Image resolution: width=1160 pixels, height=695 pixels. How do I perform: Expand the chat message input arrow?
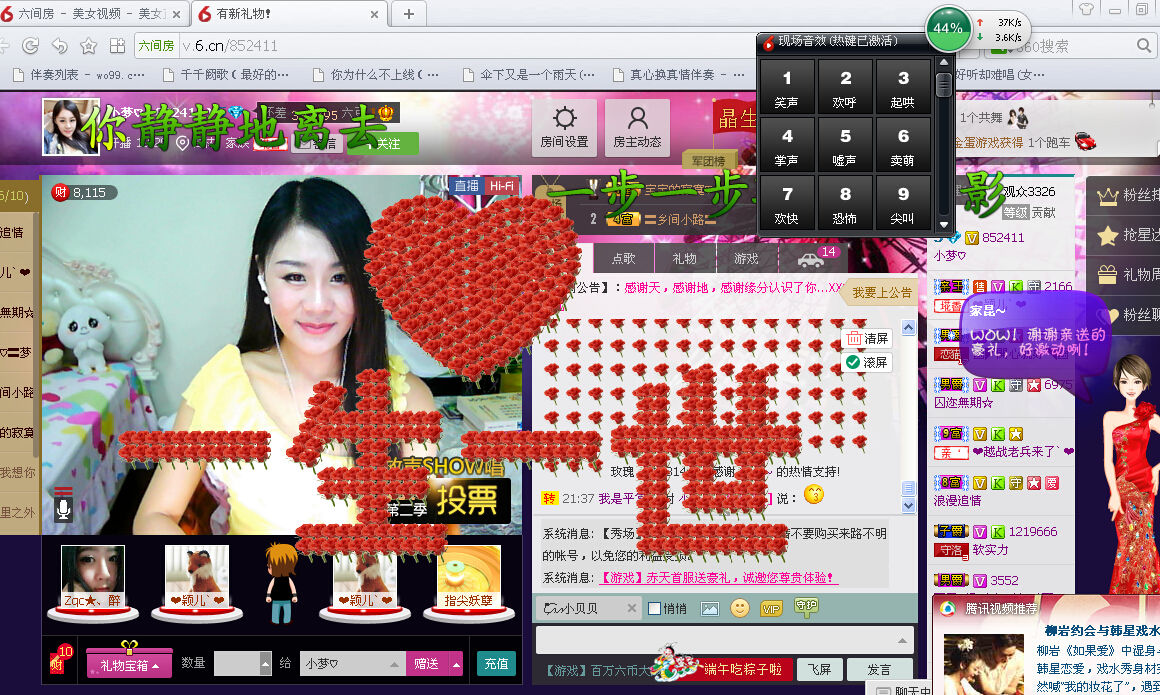click(902, 639)
